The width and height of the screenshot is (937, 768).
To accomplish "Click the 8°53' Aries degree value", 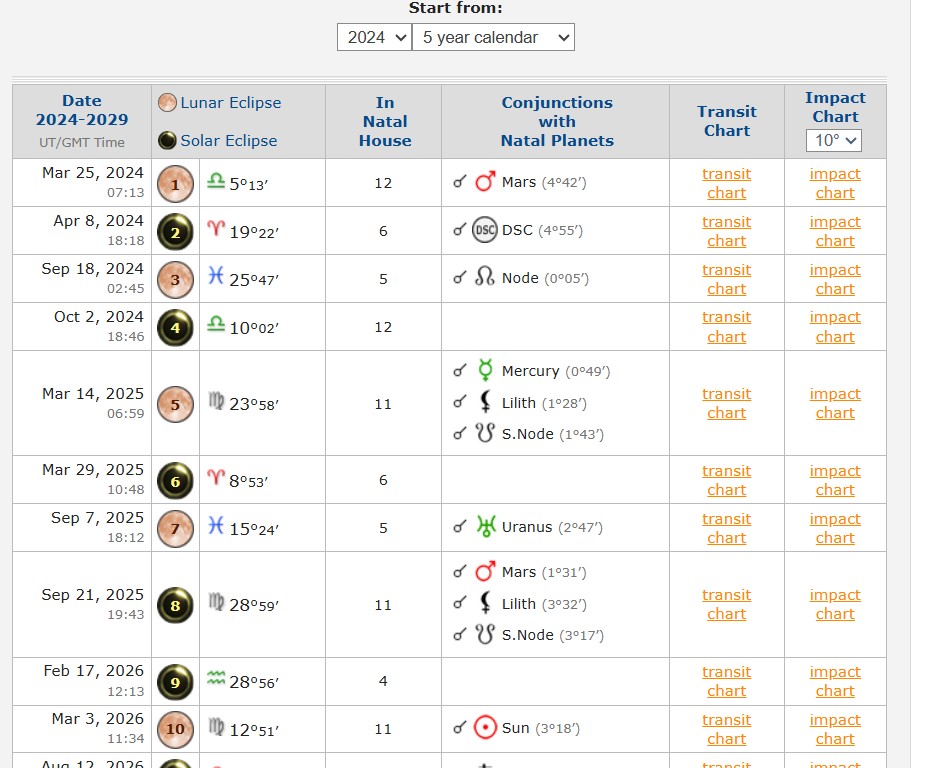I will 249,481.
